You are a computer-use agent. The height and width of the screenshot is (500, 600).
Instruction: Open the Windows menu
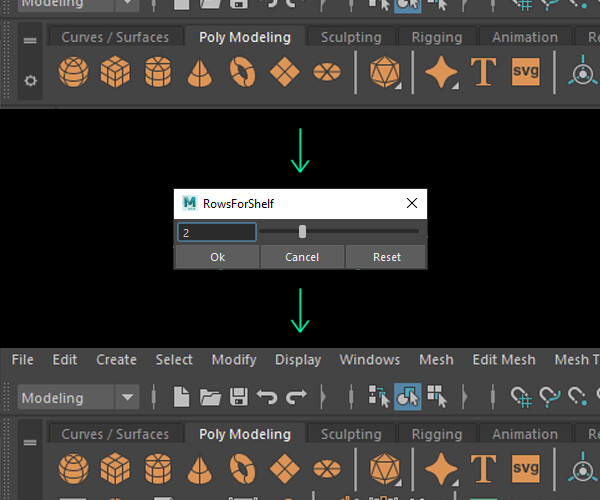point(370,360)
